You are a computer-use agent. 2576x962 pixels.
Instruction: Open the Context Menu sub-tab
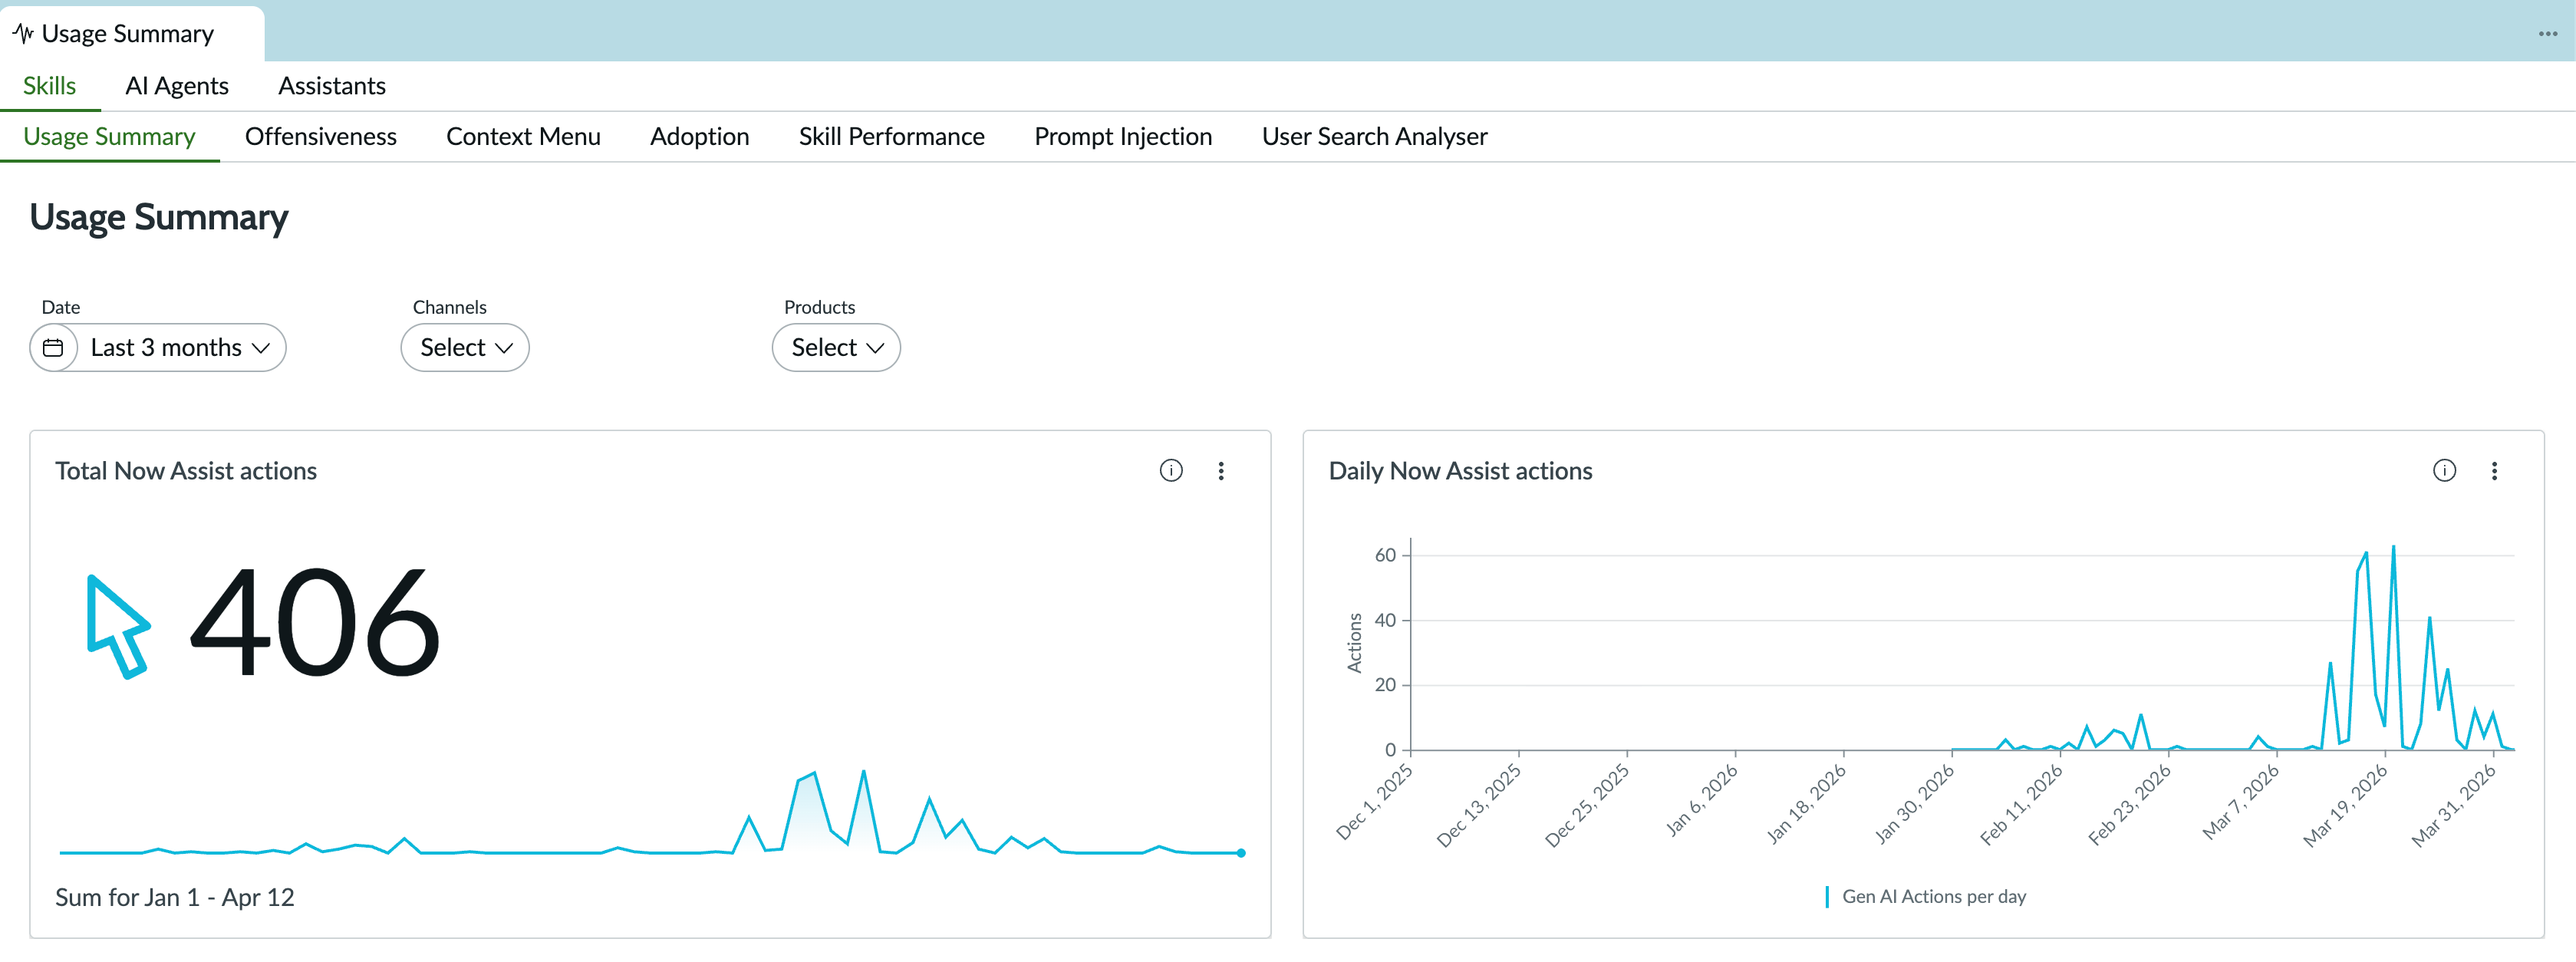[523, 136]
